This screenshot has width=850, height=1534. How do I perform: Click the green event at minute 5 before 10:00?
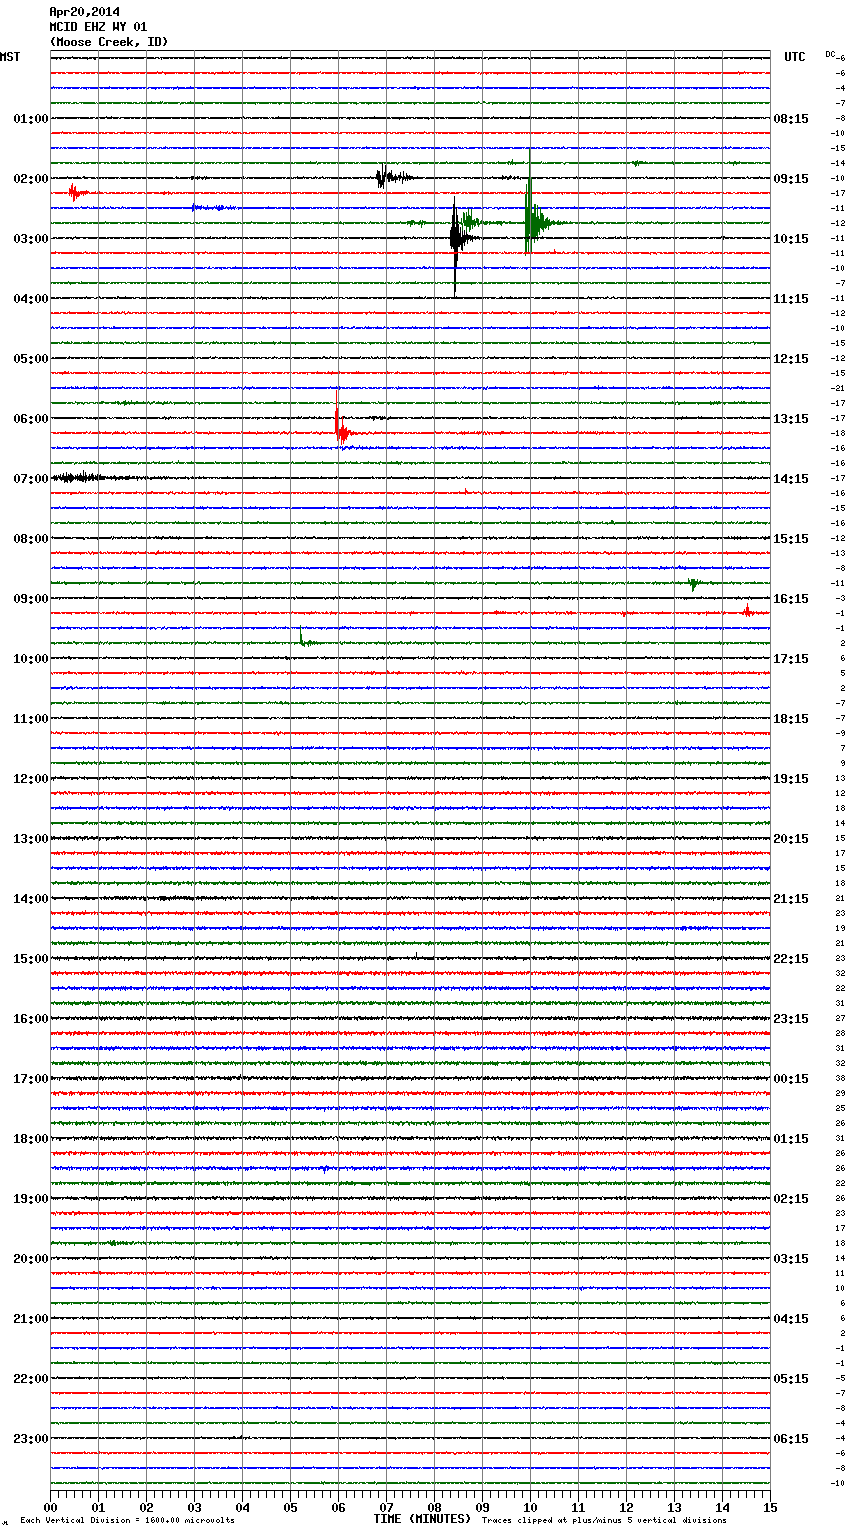[x=302, y=640]
